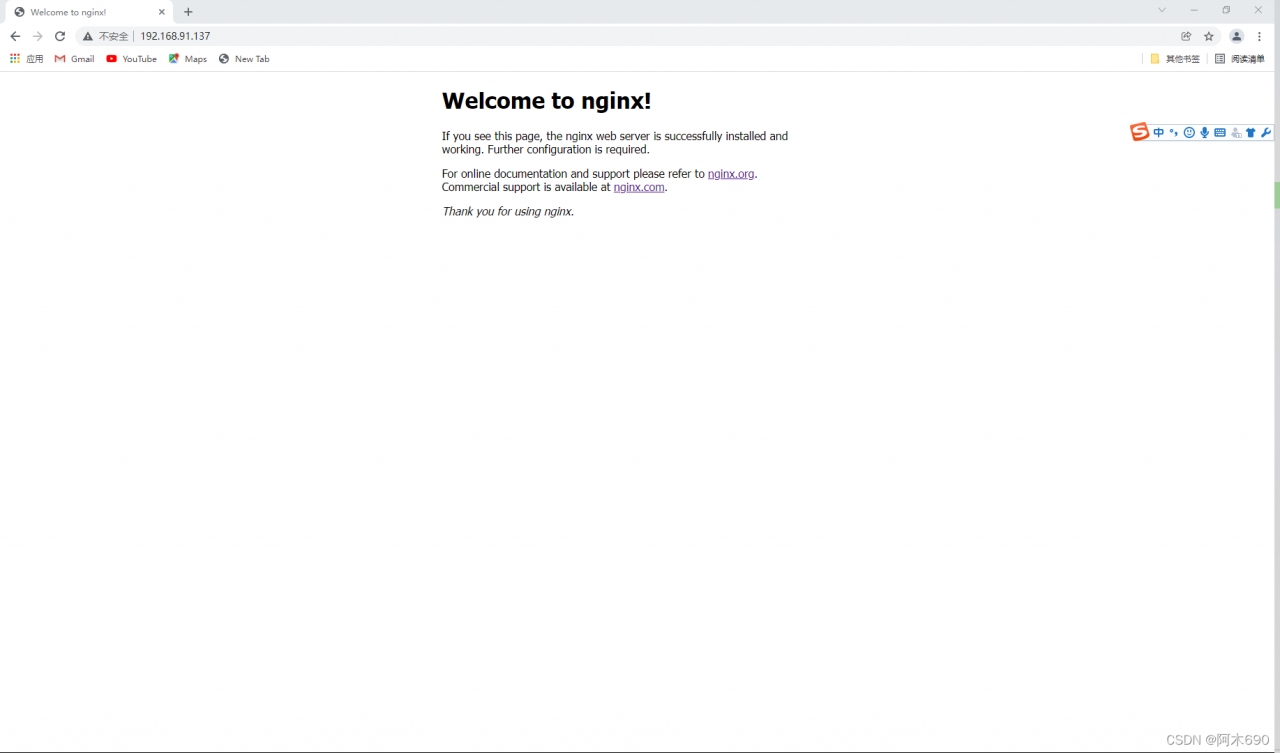The width and height of the screenshot is (1280, 753).
Task: Open a new browser tab
Action: [188, 12]
